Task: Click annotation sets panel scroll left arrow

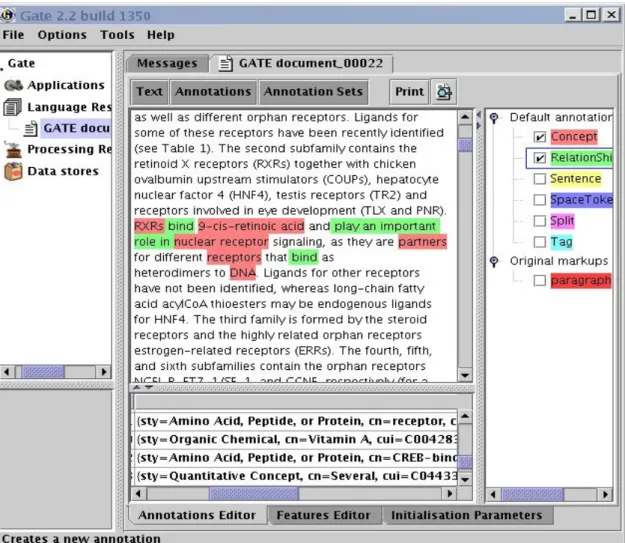Action: [x=493, y=495]
